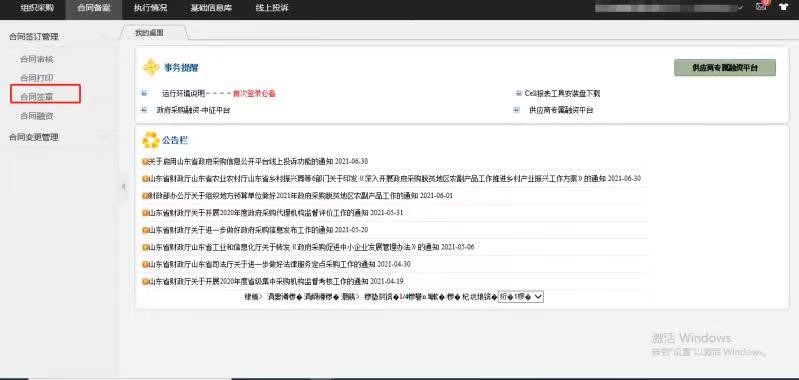Click the orange icon before the 2021-05-20 notice
Screen dimensions: 799x380
click(145, 230)
